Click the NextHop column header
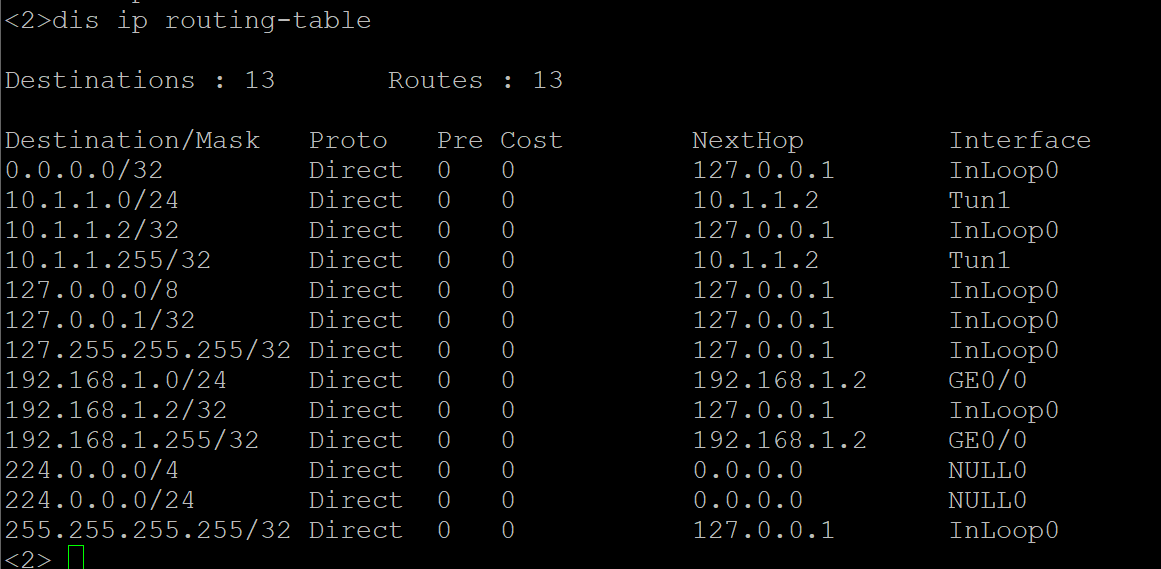Viewport: 1161px width, 569px height. [747, 140]
